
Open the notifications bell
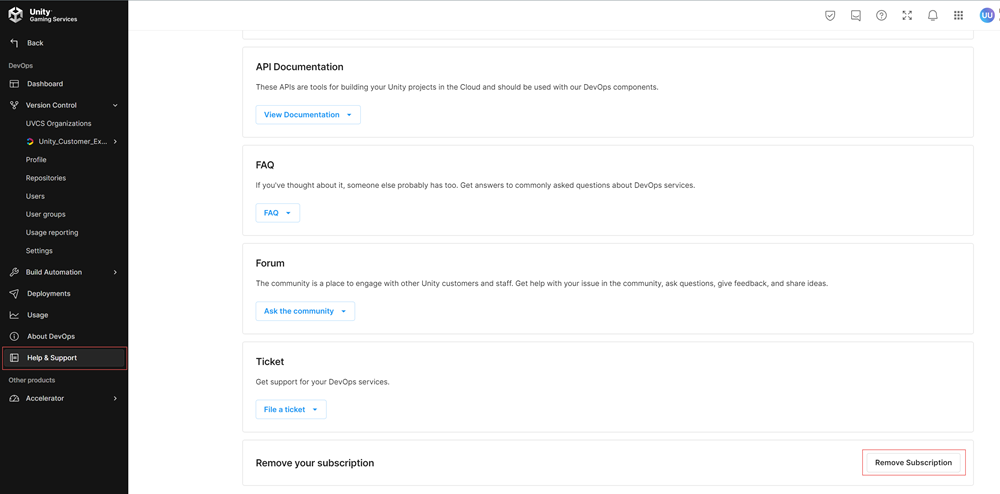click(933, 16)
